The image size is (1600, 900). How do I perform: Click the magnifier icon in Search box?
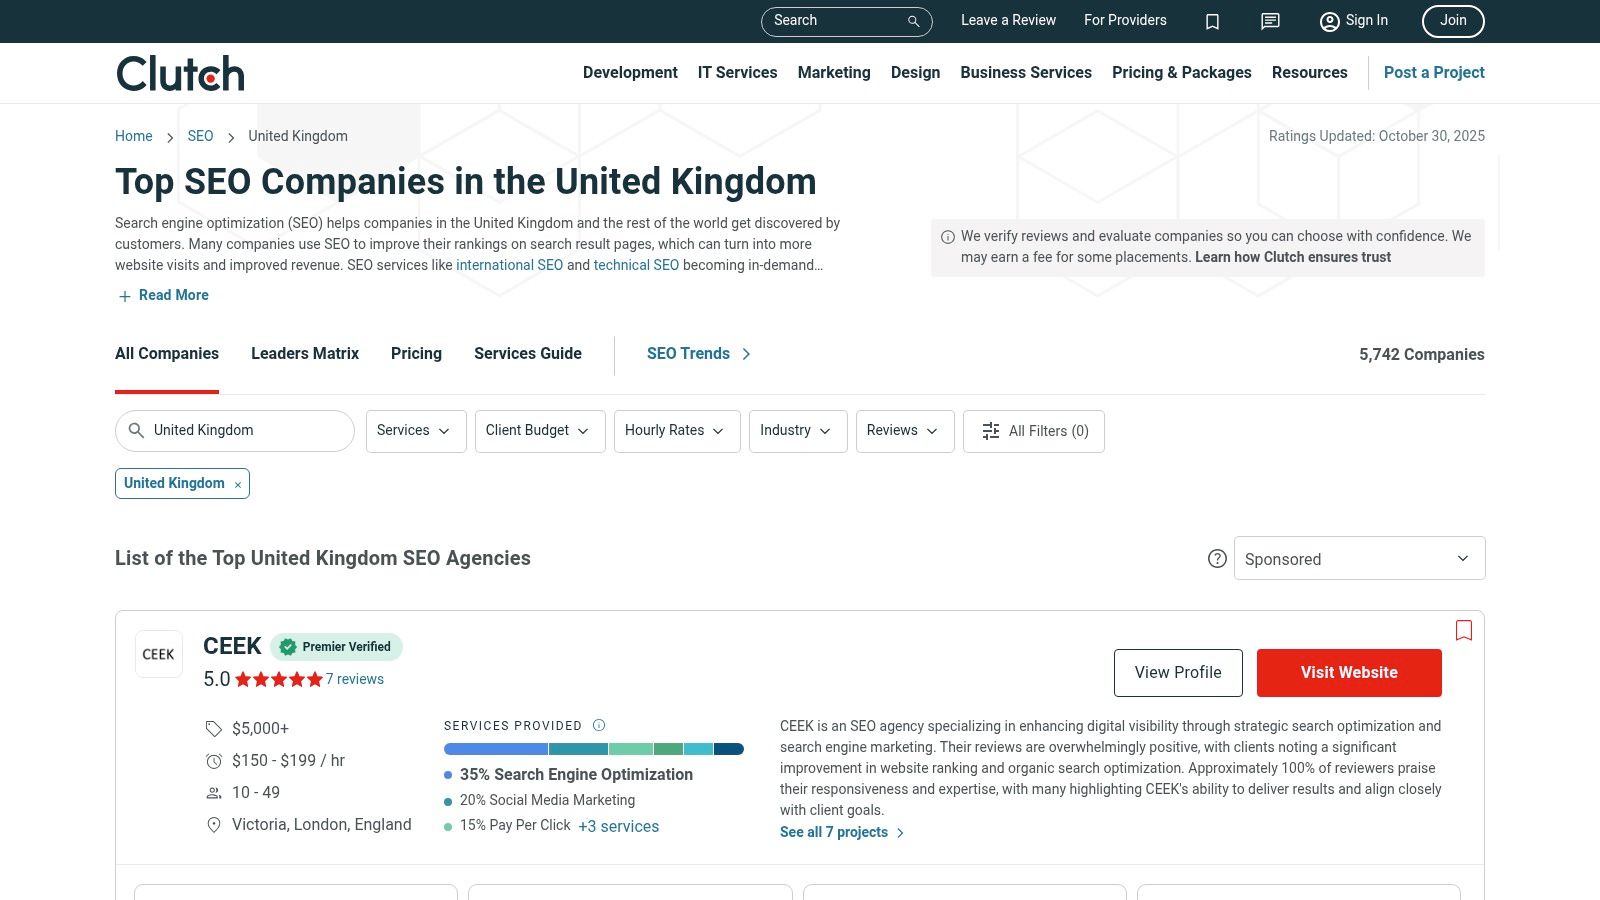click(913, 21)
